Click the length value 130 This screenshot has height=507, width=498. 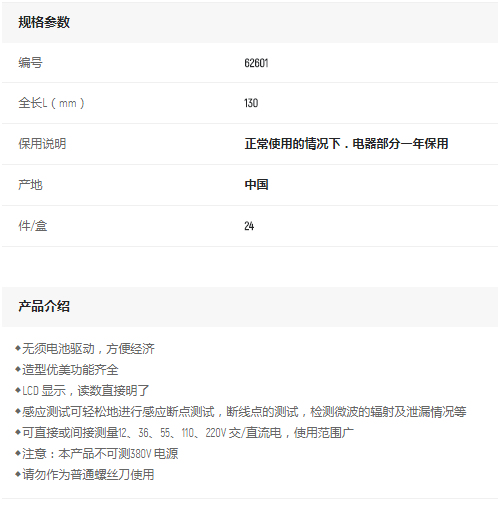pyautogui.click(x=251, y=103)
